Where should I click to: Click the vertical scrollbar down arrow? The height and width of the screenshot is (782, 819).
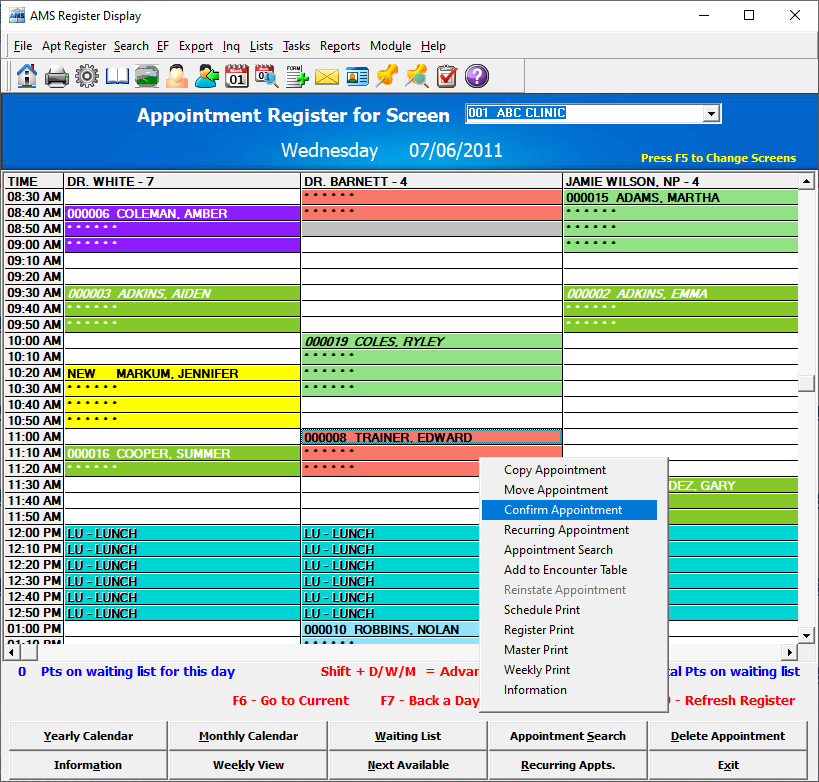(x=806, y=633)
